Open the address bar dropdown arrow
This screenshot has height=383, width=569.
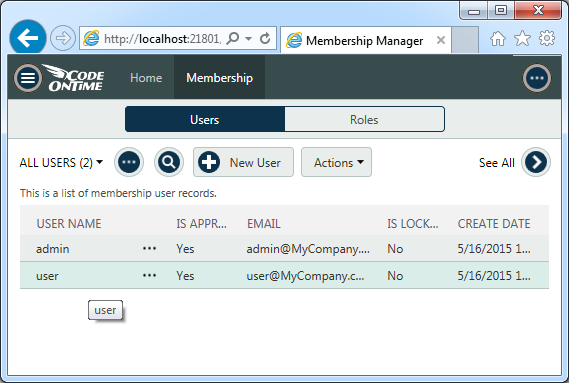[249, 38]
